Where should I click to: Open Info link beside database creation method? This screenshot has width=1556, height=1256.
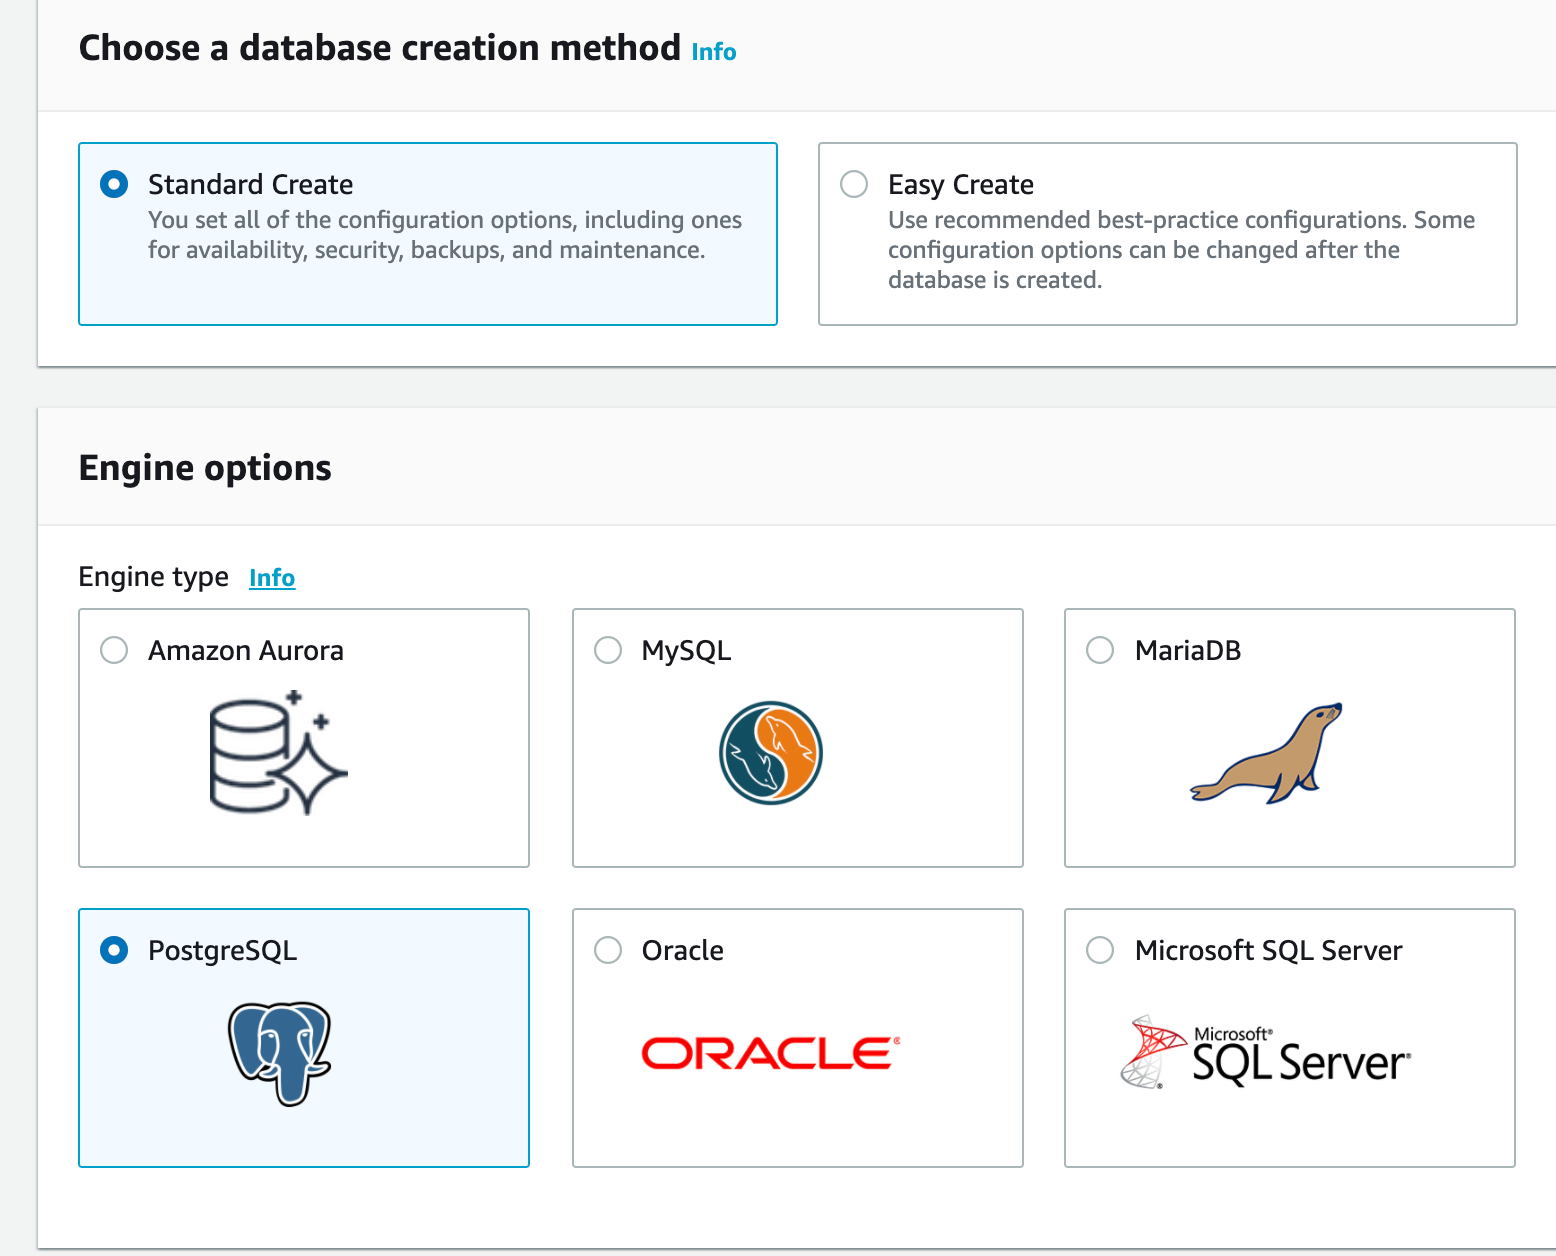[x=714, y=52]
